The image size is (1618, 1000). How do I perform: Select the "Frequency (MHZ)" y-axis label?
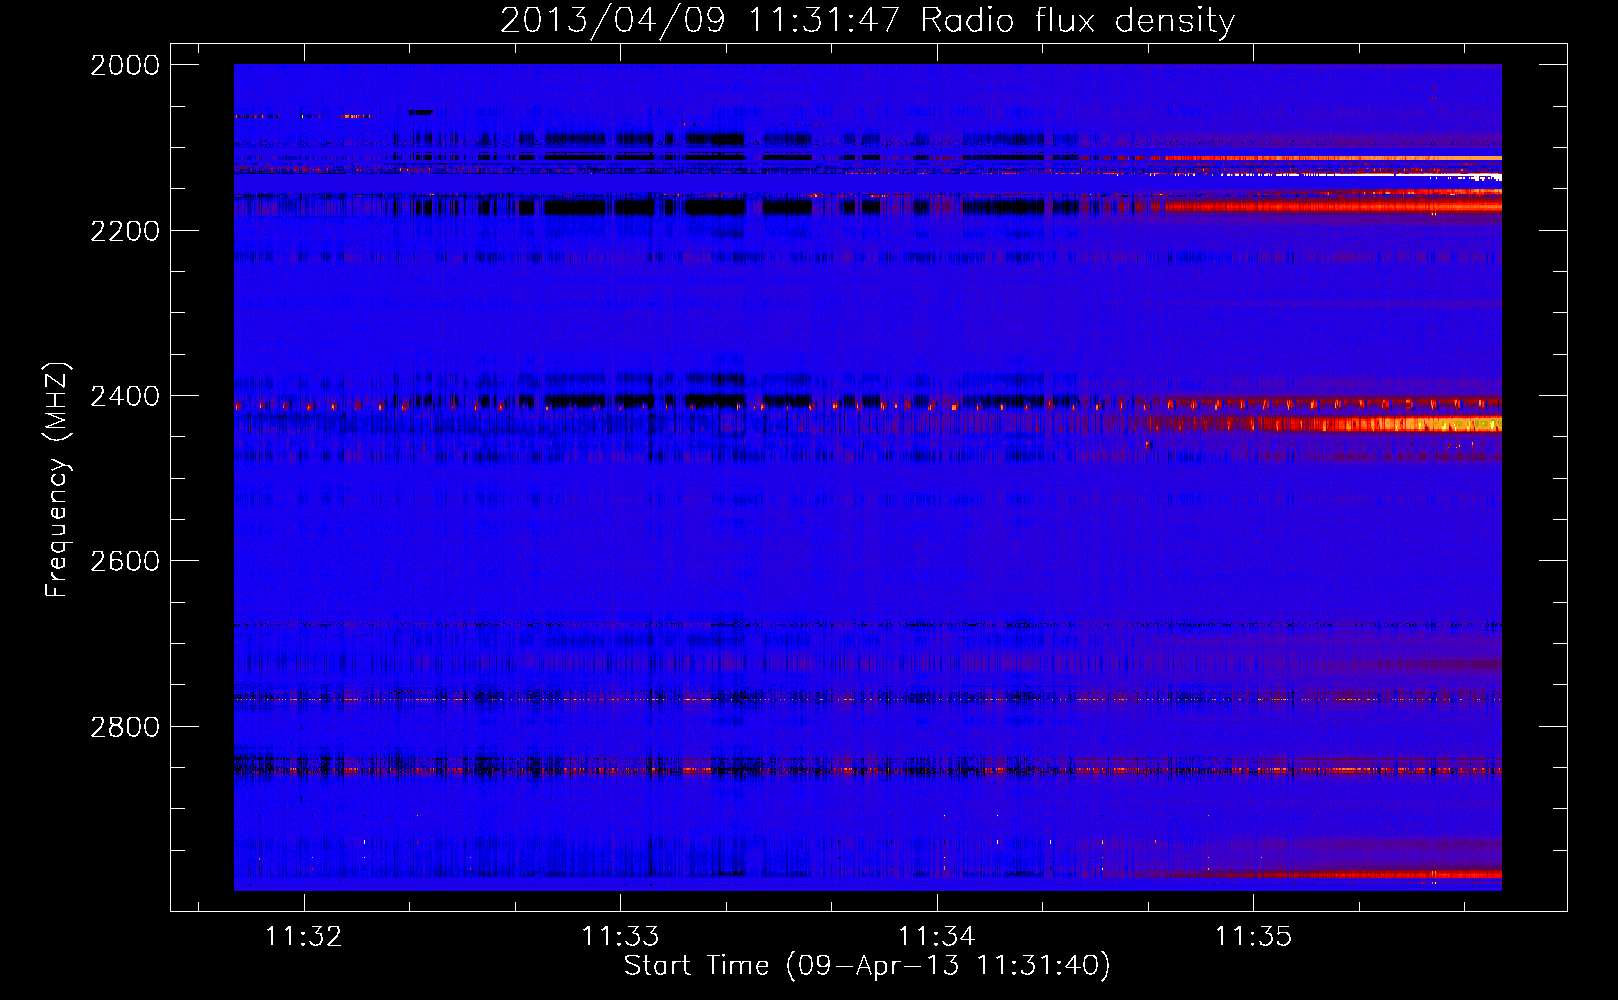[57, 480]
